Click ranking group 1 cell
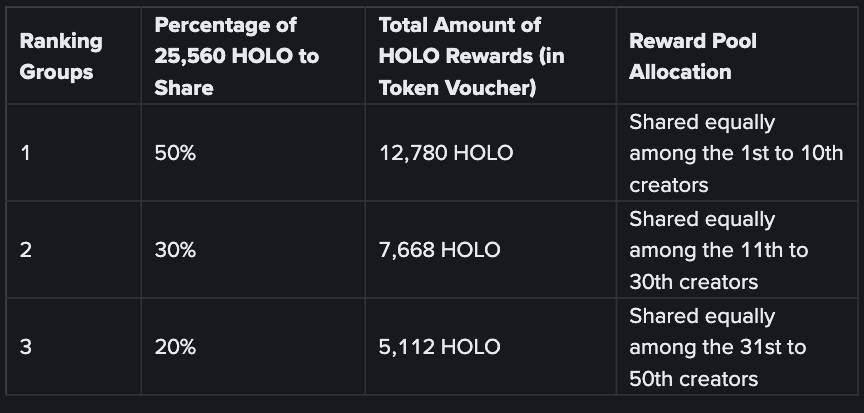 pyautogui.click(x=25, y=153)
